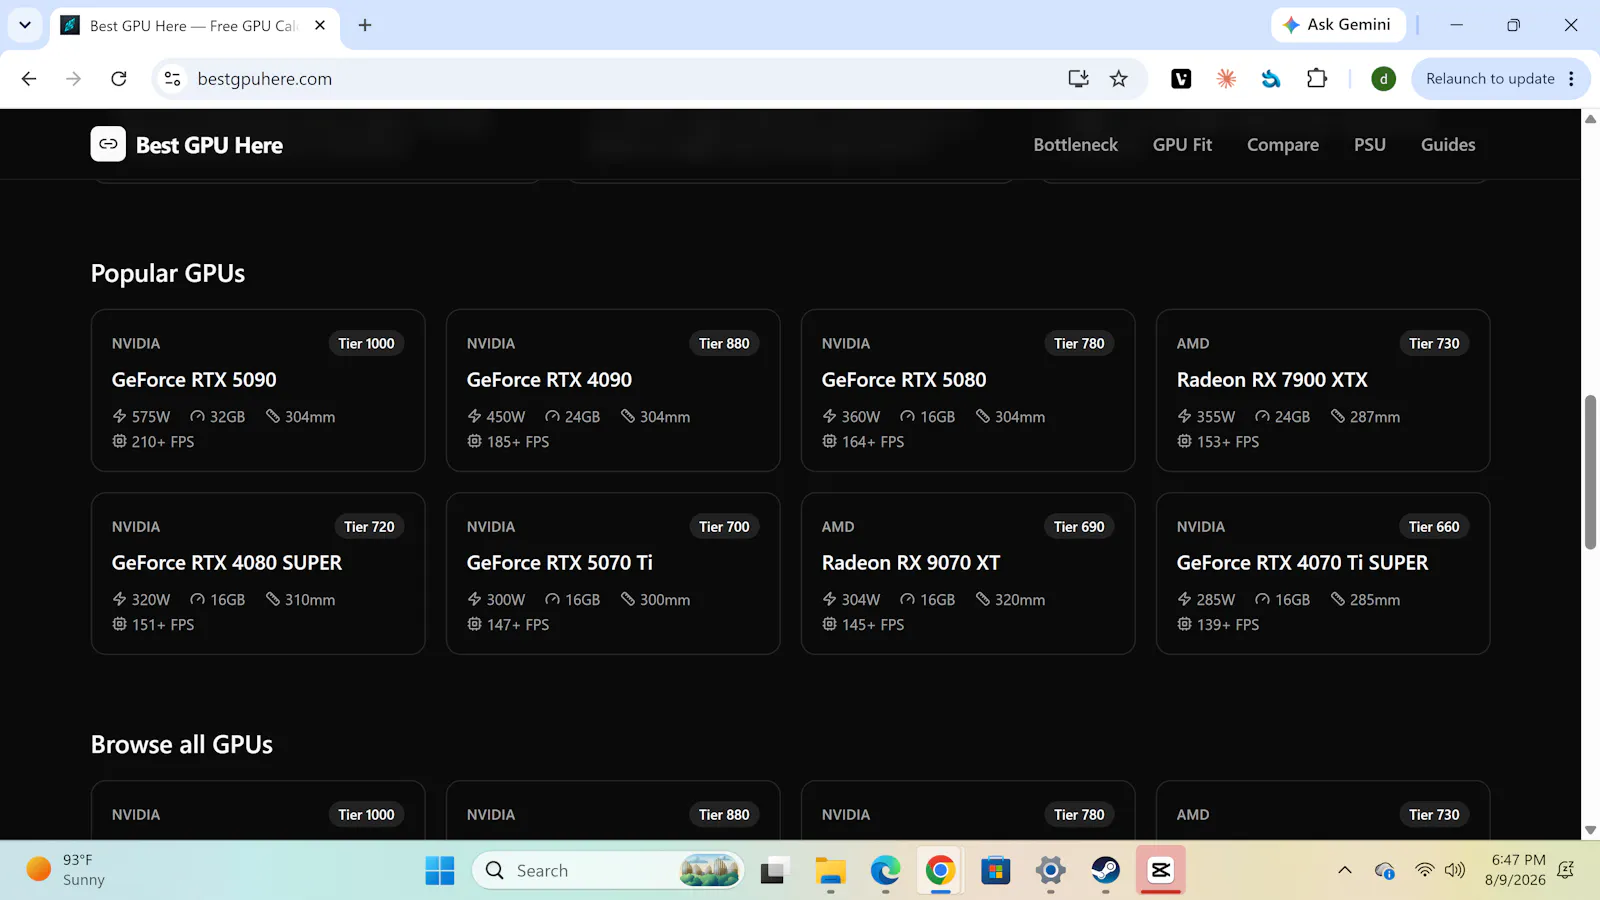
Task: Open Steam from the taskbar
Action: (x=1105, y=870)
